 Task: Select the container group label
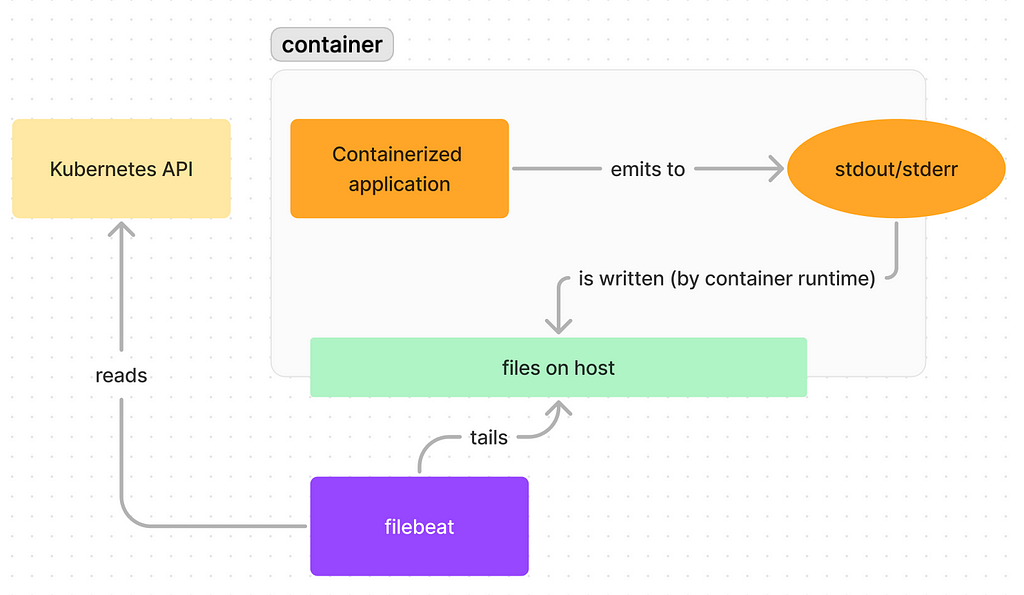[x=332, y=44]
